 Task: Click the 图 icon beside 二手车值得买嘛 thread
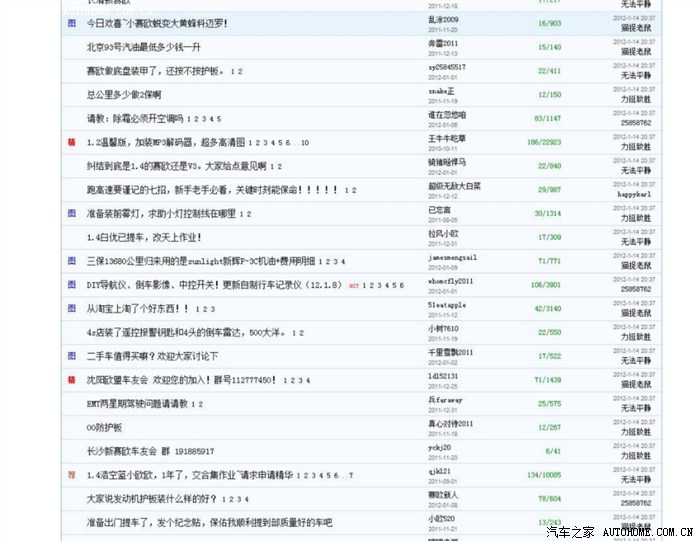(71, 356)
